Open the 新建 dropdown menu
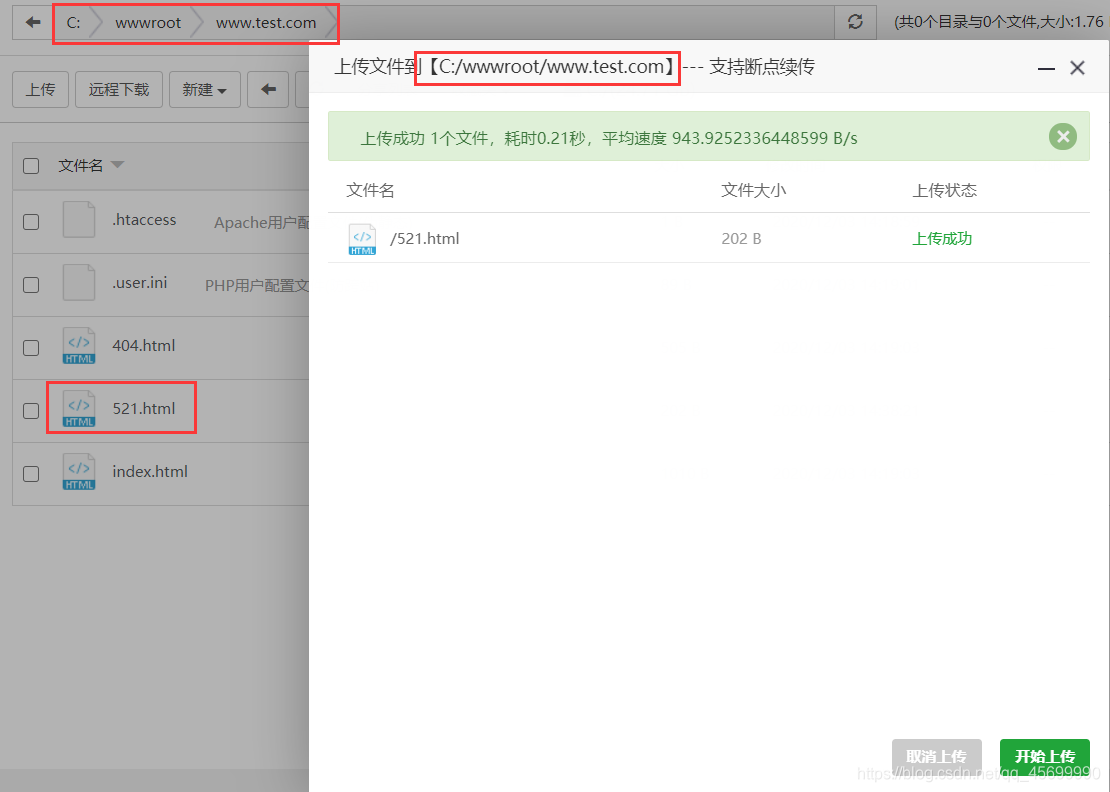1110x792 pixels. pos(205,89)
